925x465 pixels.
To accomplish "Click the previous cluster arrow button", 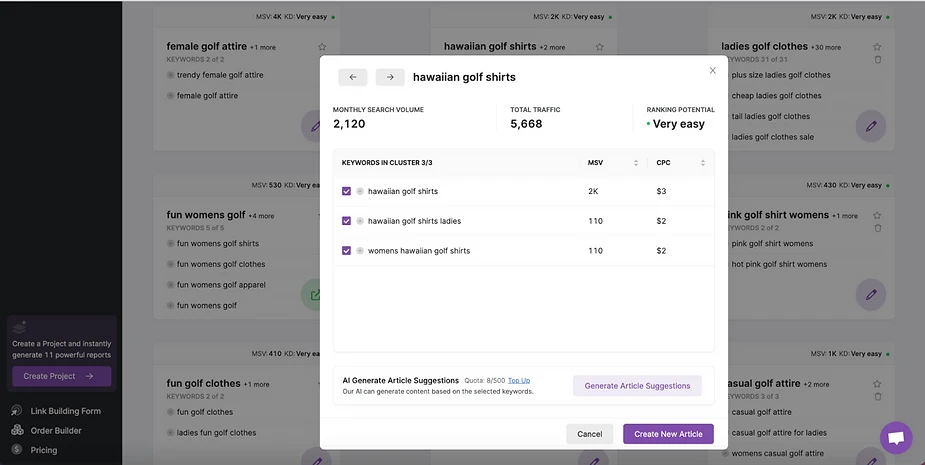I will coord(353,77).
